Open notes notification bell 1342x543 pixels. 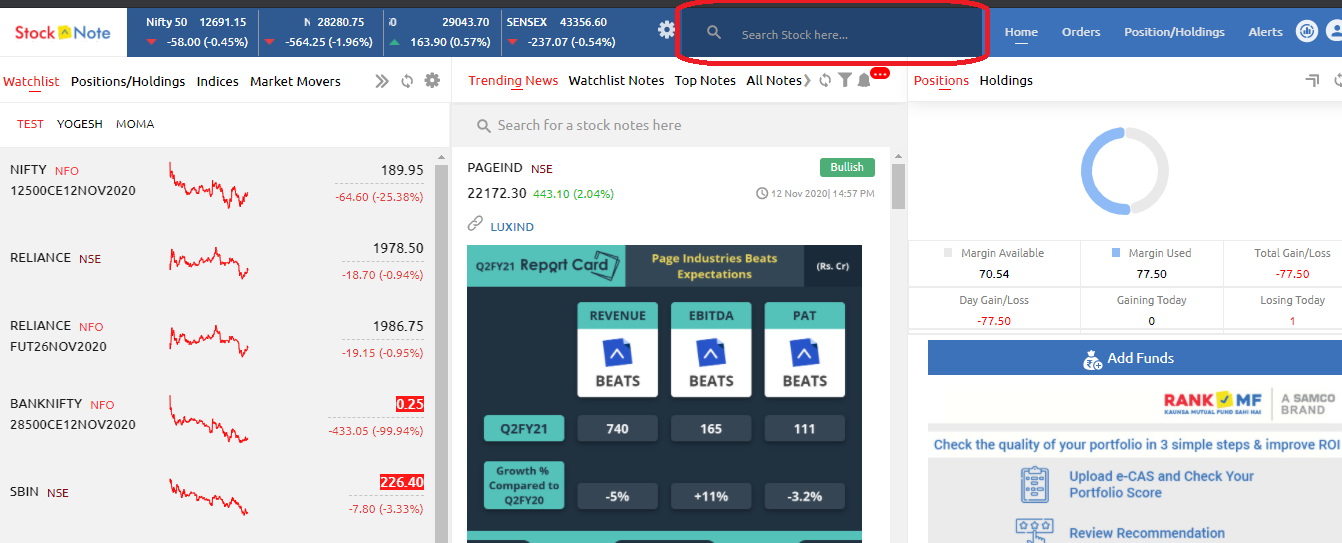pyautogui.click(x=864, y=81)
